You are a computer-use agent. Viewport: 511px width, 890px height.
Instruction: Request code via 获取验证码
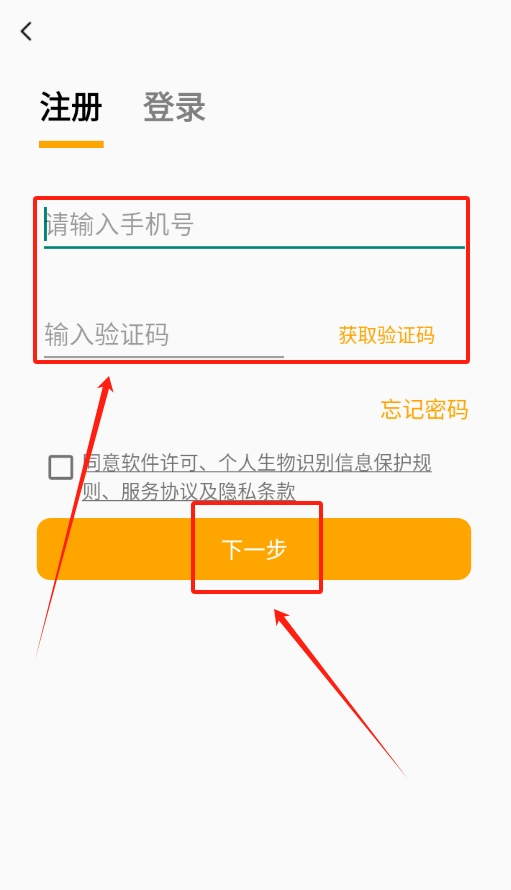[x=387, y=335]
